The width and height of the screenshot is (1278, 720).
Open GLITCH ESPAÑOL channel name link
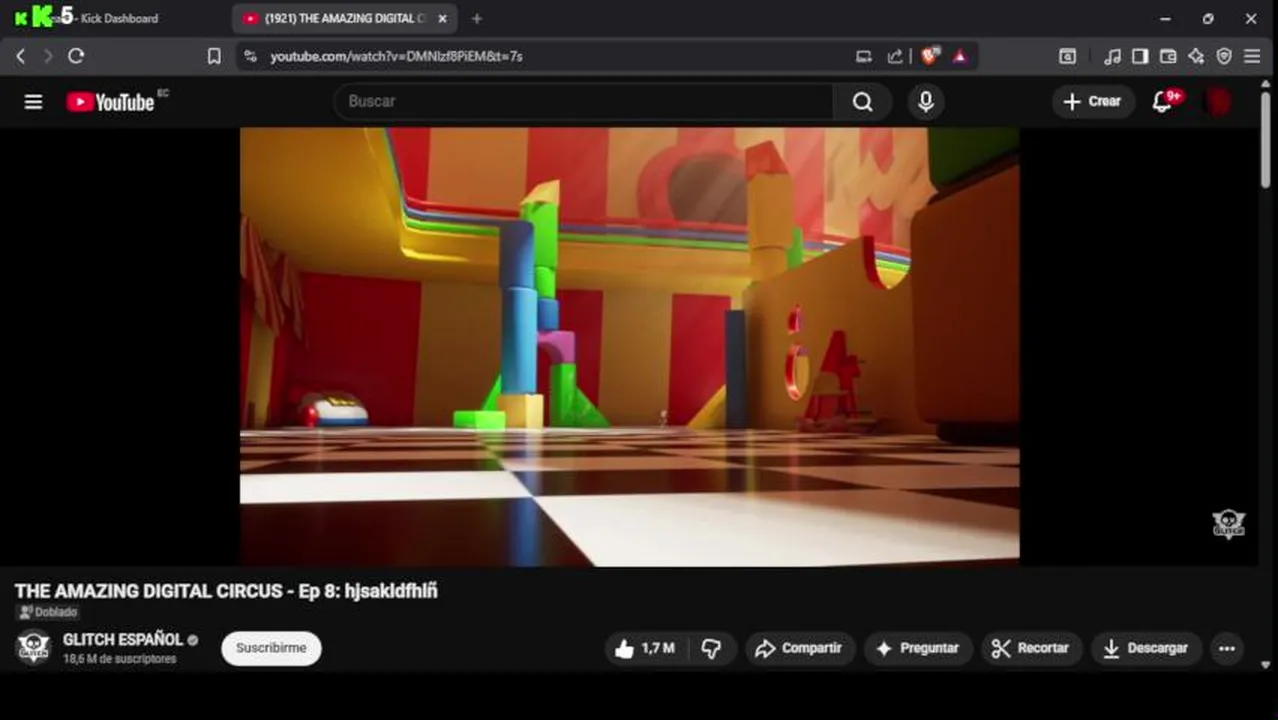click(123, 639)
